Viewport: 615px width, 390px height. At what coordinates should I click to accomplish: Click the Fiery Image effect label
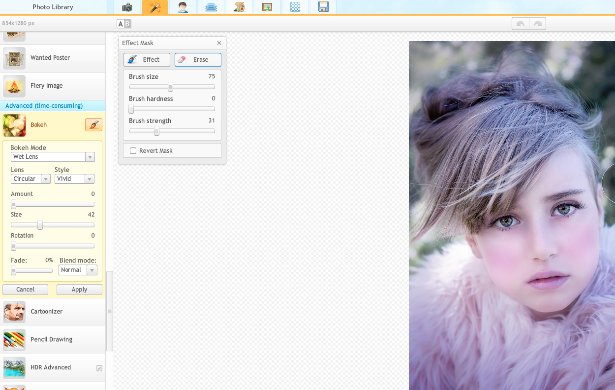coord(46,86)
